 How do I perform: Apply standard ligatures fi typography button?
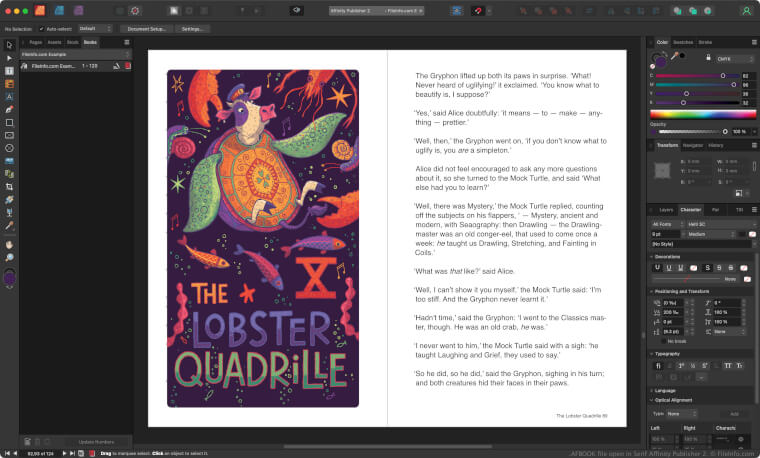pyautogui.click(x=658, y=365)
